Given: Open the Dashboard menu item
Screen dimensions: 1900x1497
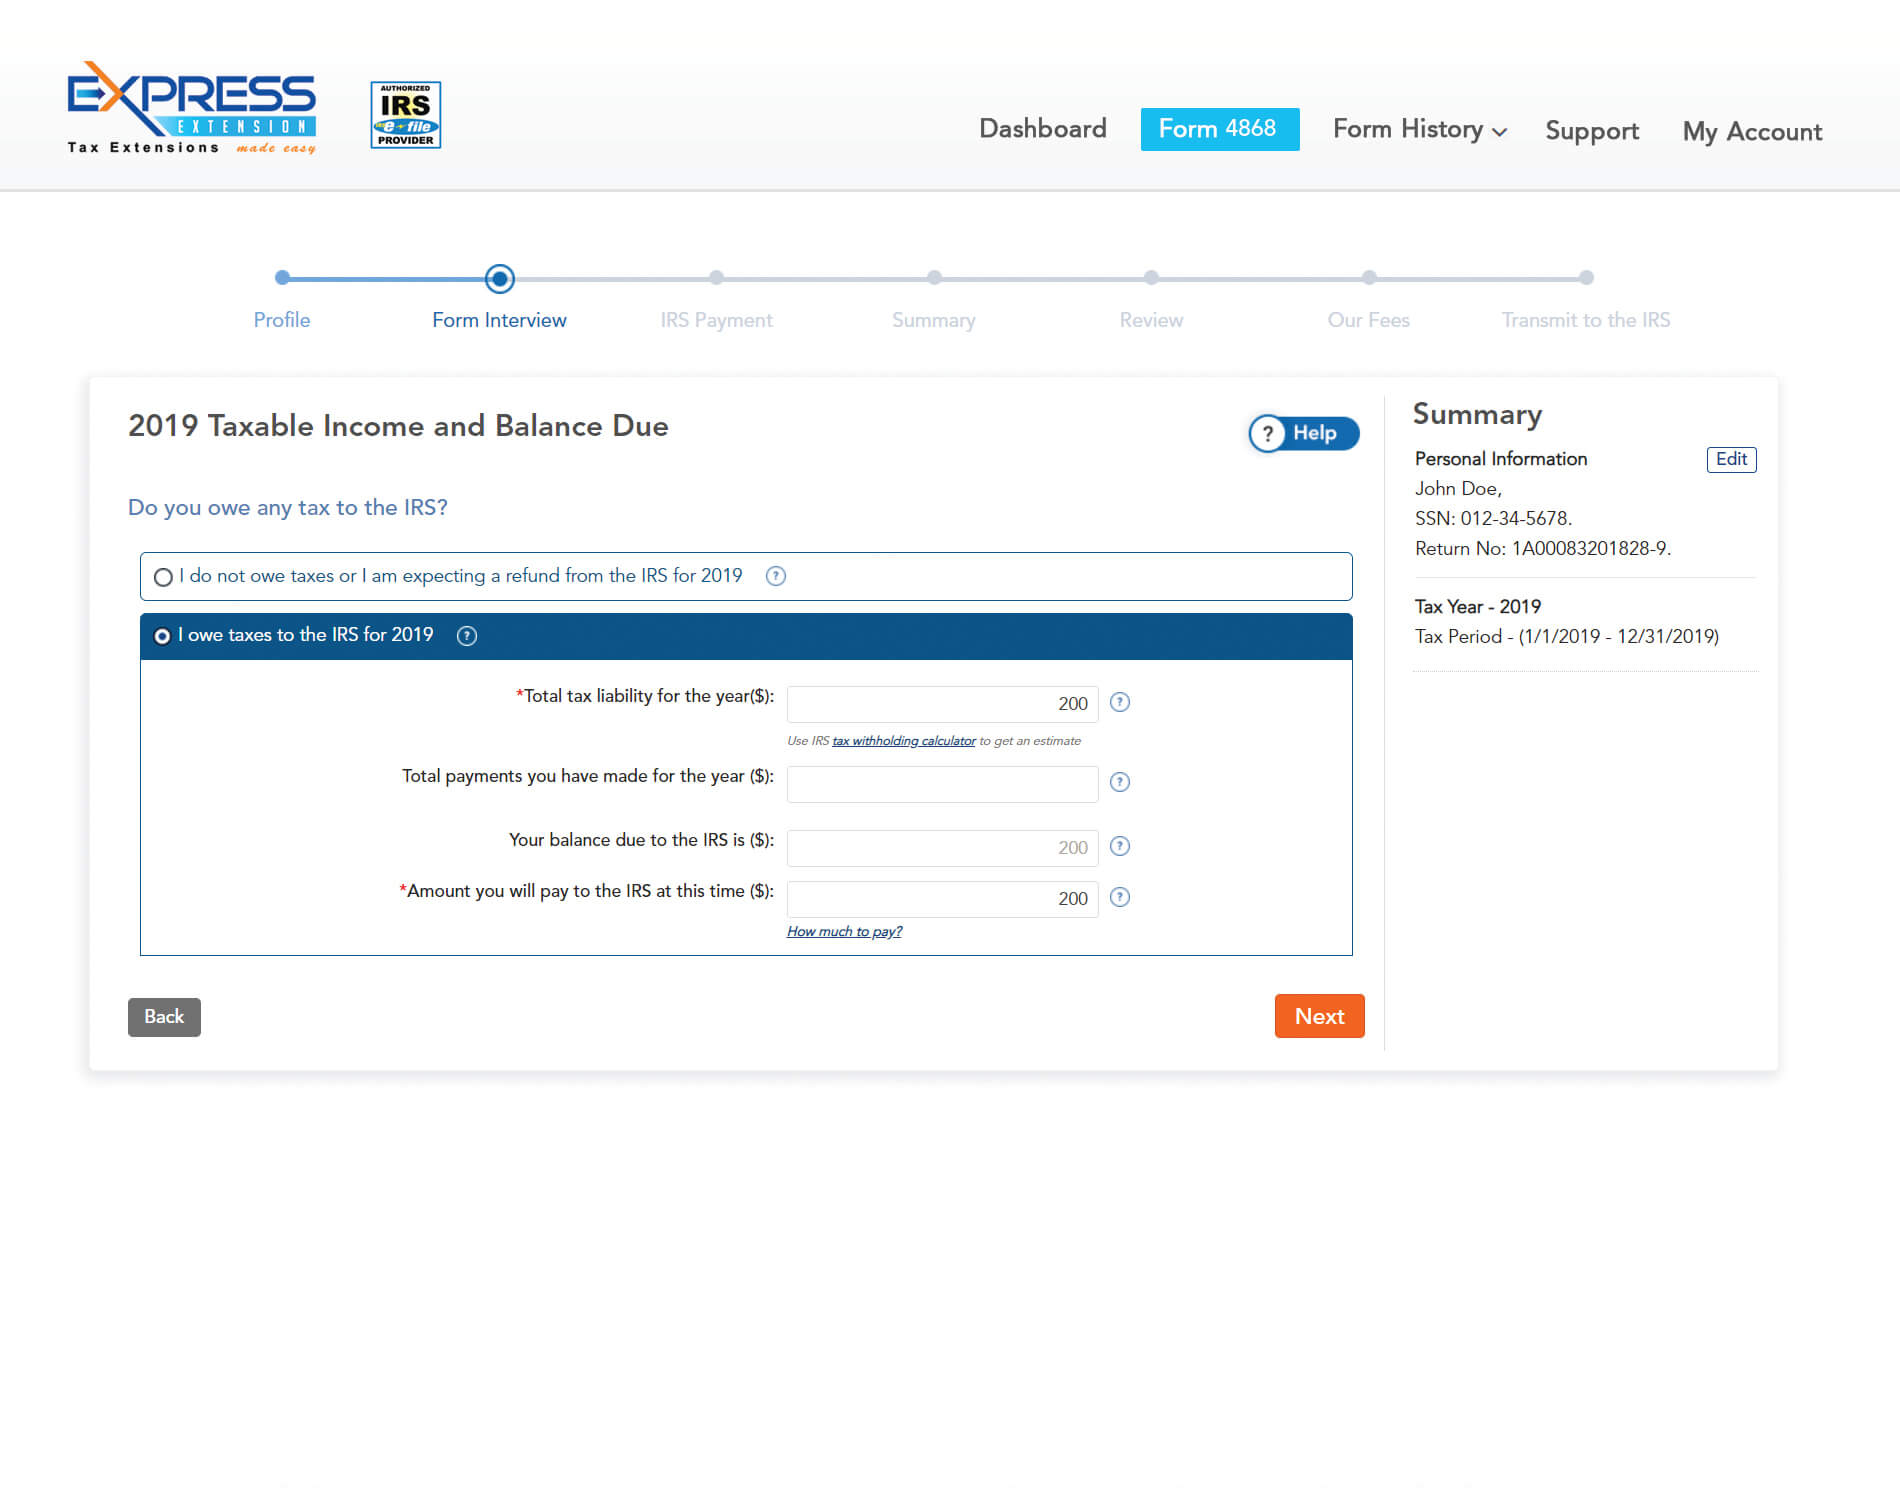Looking at the screenshot, I should pyautogui.click(x=1042, y=129).
